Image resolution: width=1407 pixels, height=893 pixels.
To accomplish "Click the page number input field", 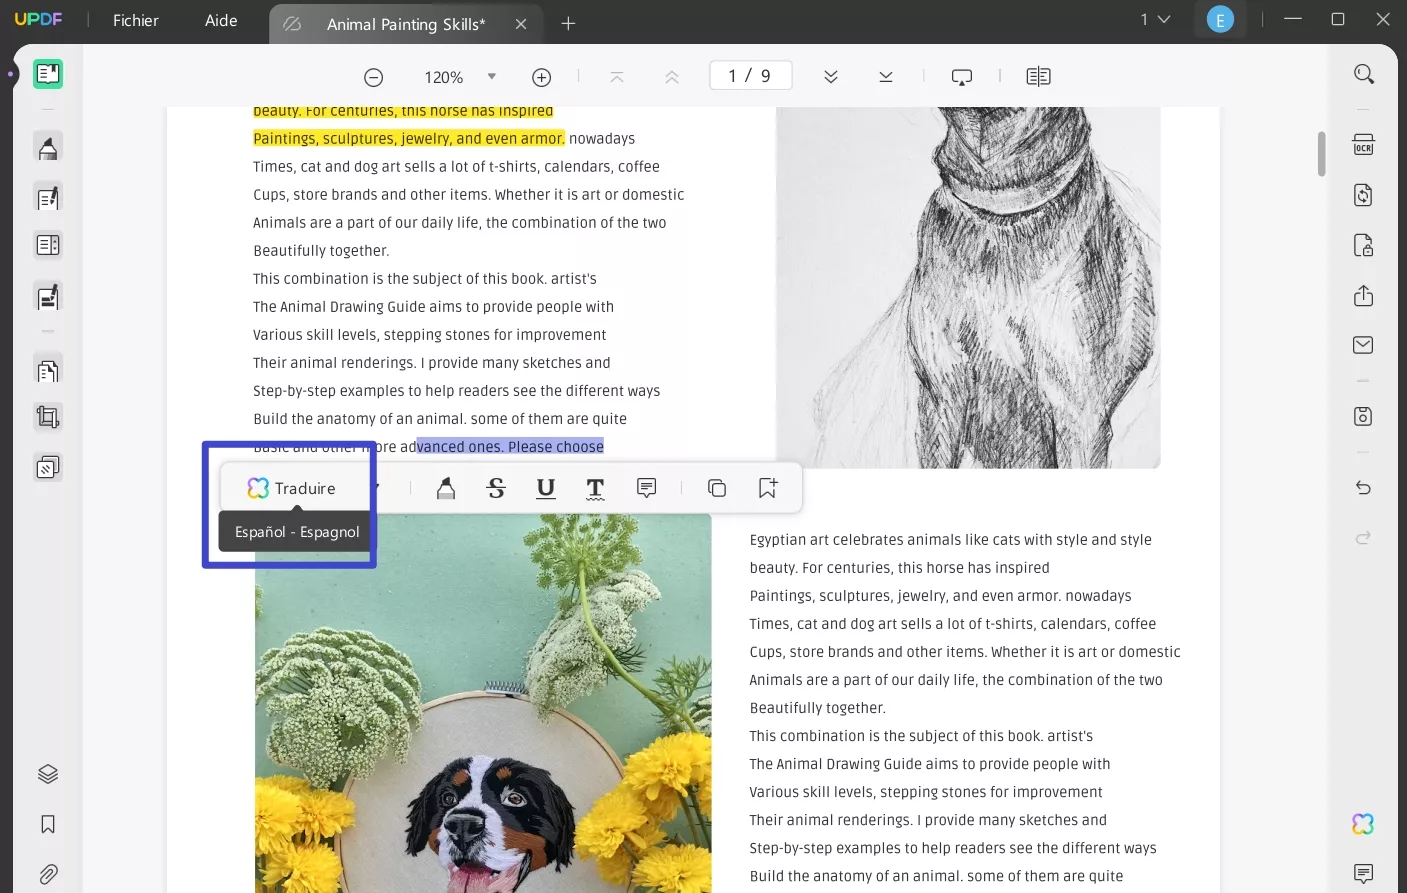I will pos(750,76).
